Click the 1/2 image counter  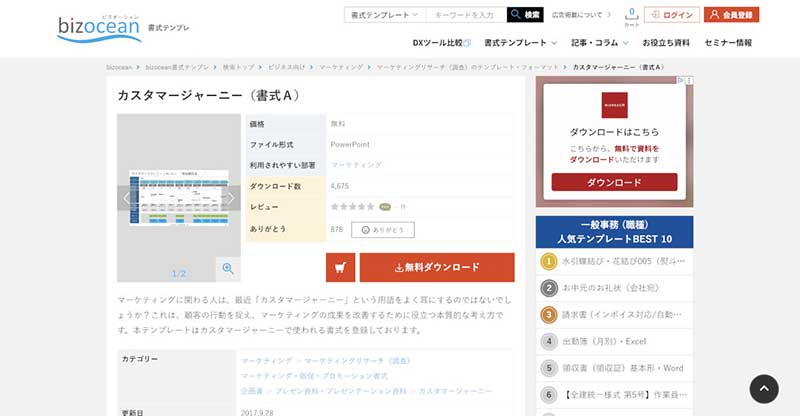[179, 274]
